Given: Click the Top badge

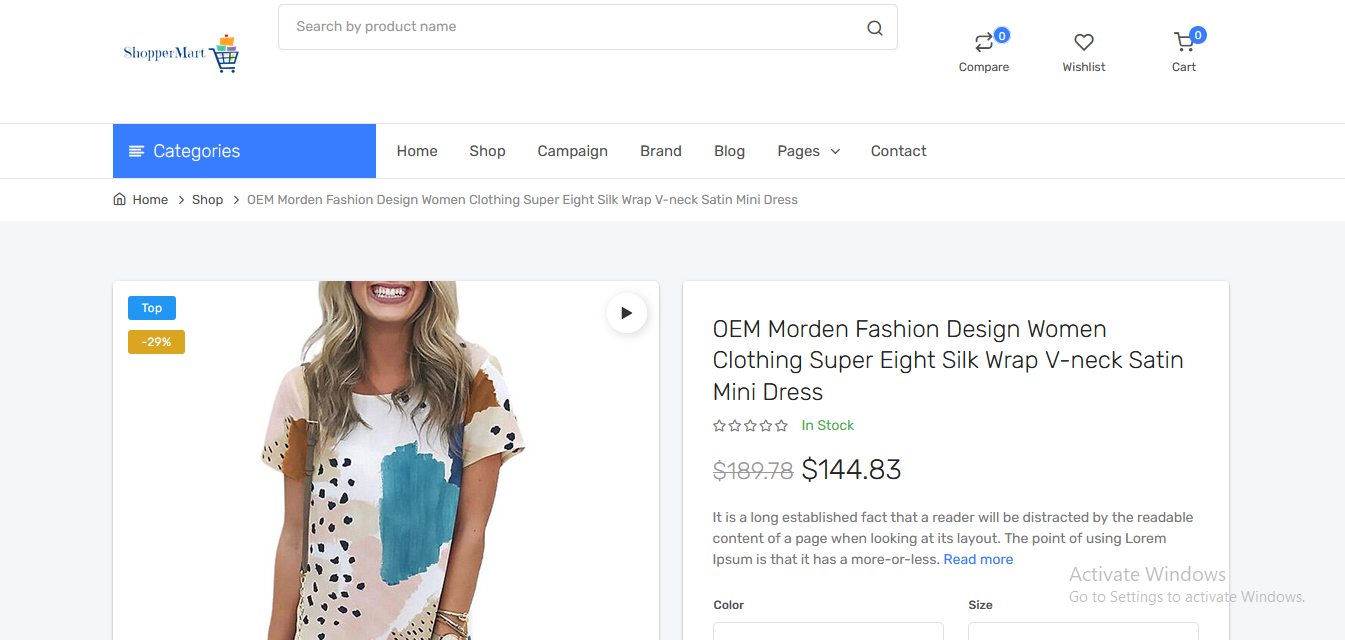Looking at the screenshot, I should 152,308.
